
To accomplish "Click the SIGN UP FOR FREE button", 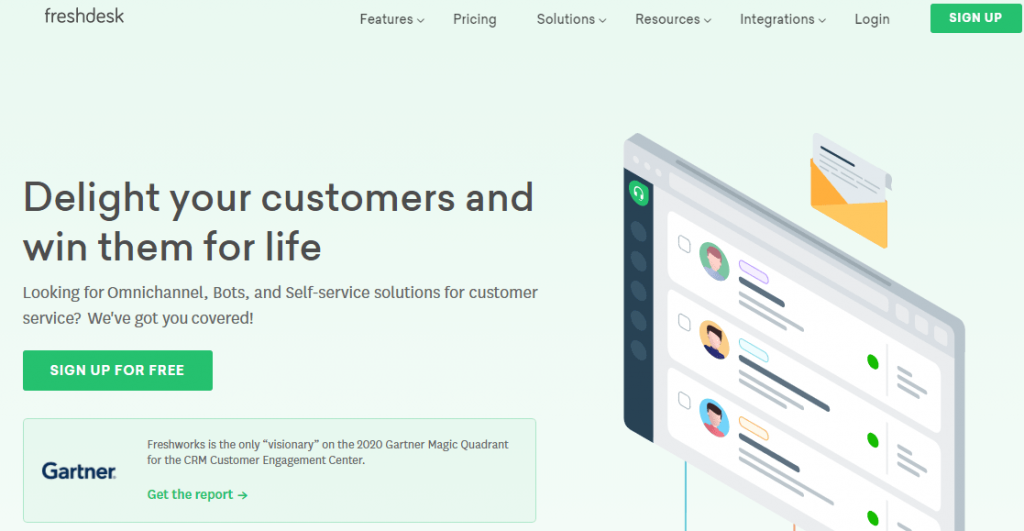I will point(118,370).
